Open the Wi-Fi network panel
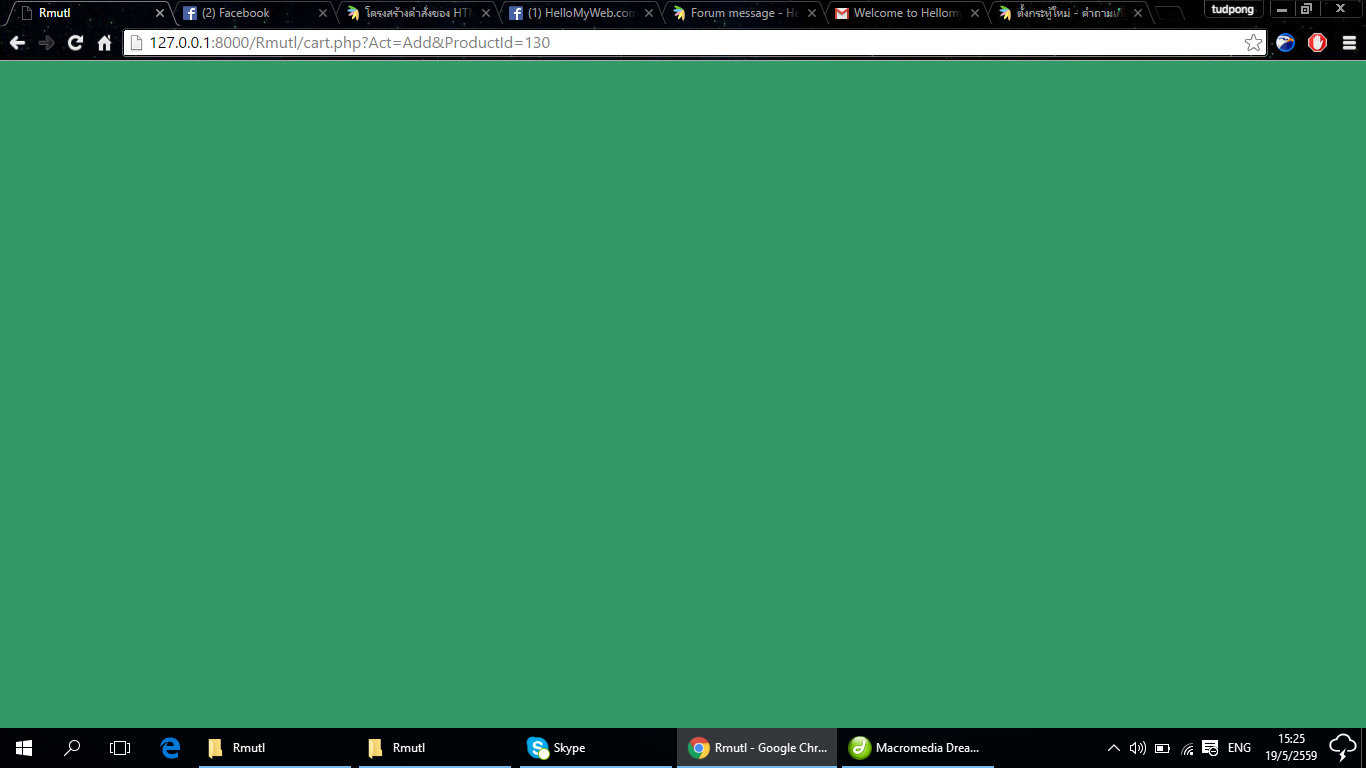1366x768 pixels. pos(1187,748)
